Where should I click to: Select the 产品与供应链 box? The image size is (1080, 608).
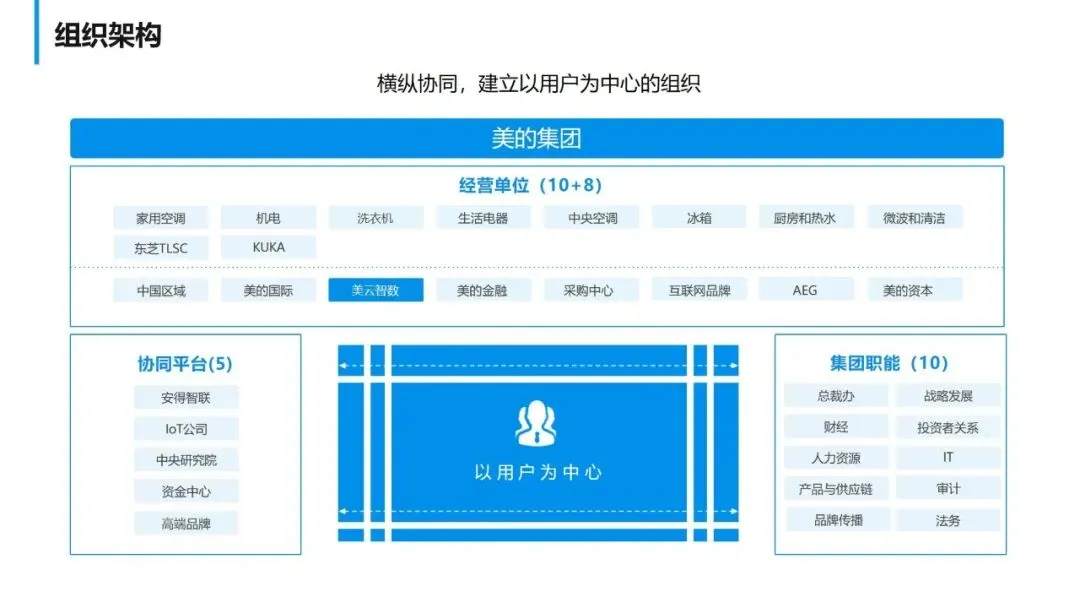pos(836,488)
